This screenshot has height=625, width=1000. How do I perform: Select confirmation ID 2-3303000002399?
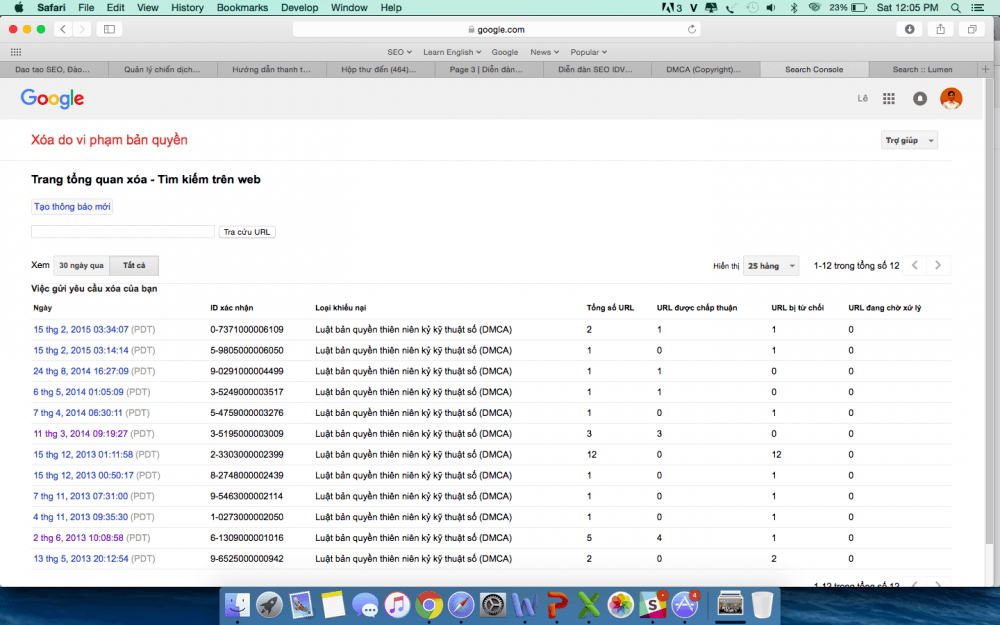(247, 455)
